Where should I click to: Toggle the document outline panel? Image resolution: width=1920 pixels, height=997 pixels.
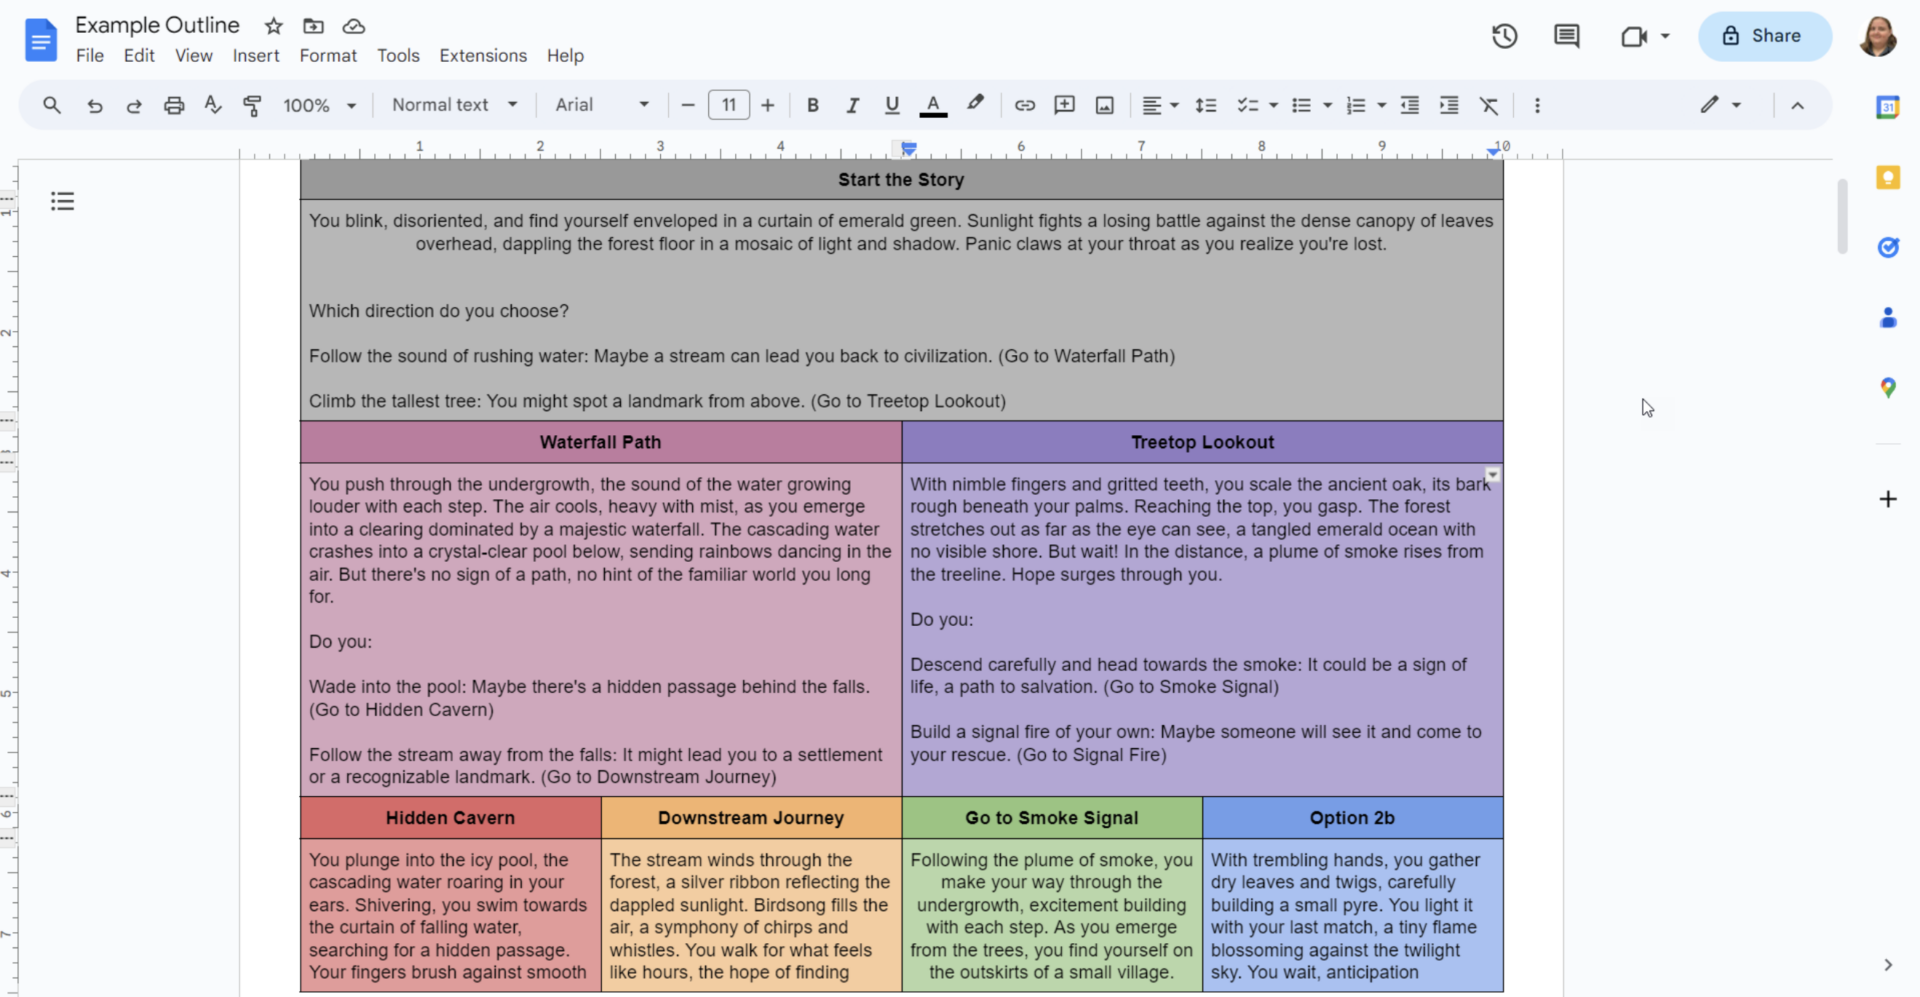pyautogui.click(x=62, y=201)
